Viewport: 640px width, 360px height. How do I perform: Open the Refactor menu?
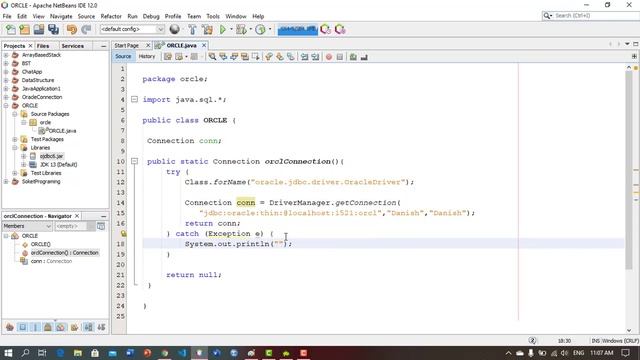pyautogui.click(x=111, y=16)
